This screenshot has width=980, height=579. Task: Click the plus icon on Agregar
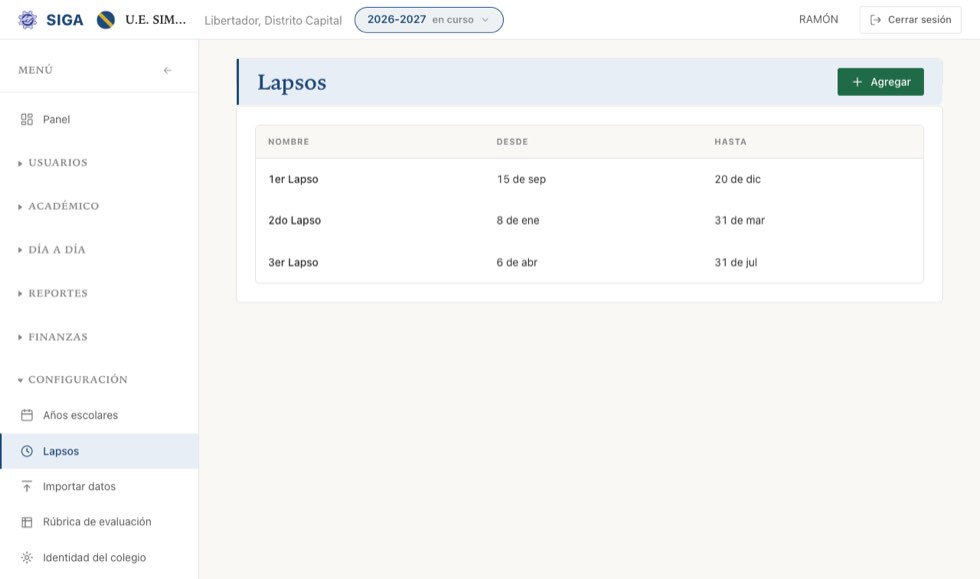pyautogui.click(x=858, y=82)
